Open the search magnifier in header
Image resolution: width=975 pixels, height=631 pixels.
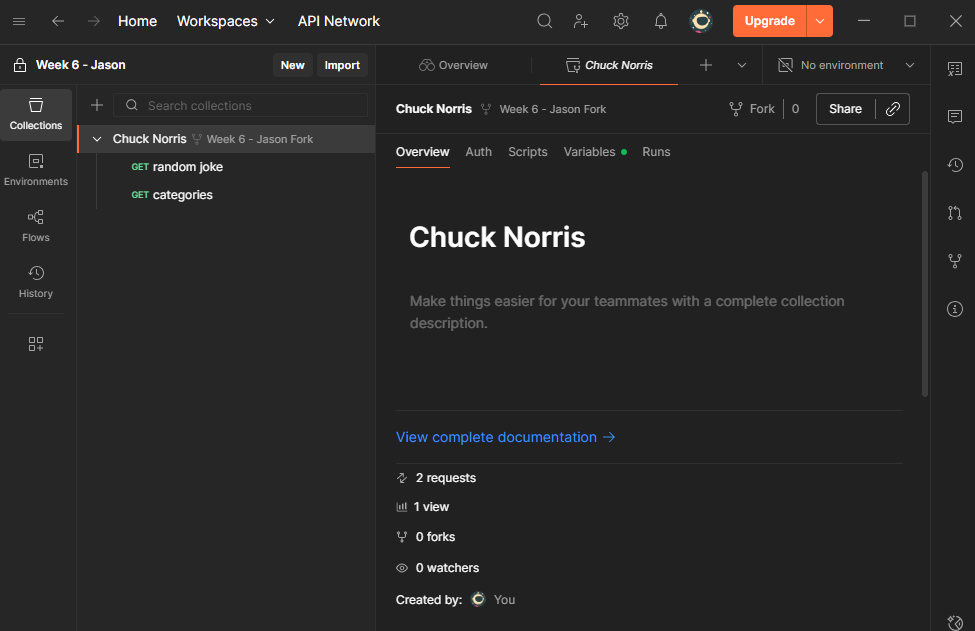pos(544,21)
